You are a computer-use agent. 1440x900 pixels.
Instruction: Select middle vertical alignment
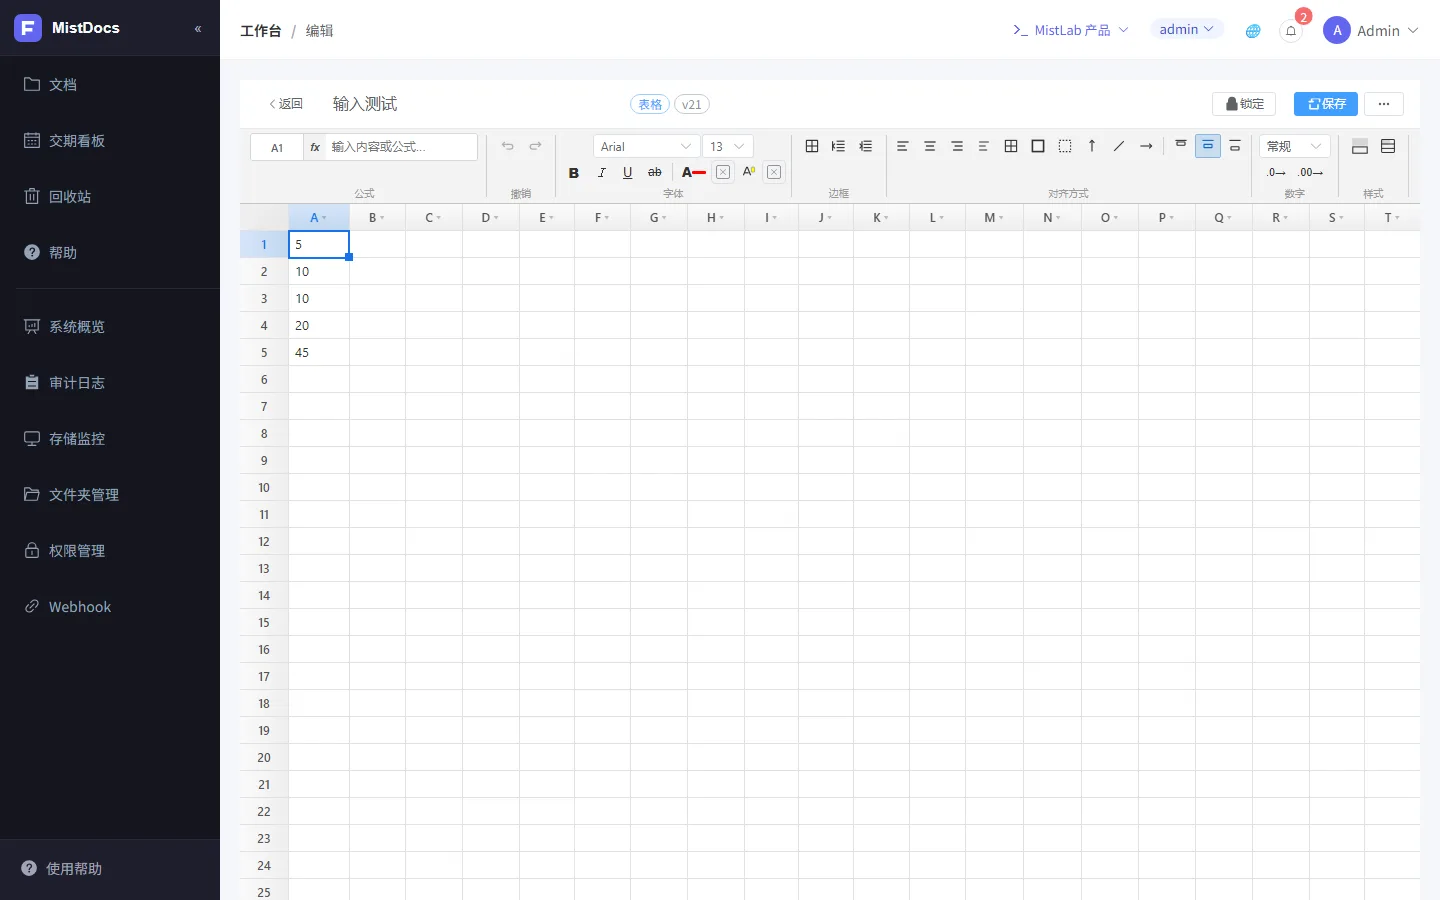pyautogui.click(x=1208, y=146)
